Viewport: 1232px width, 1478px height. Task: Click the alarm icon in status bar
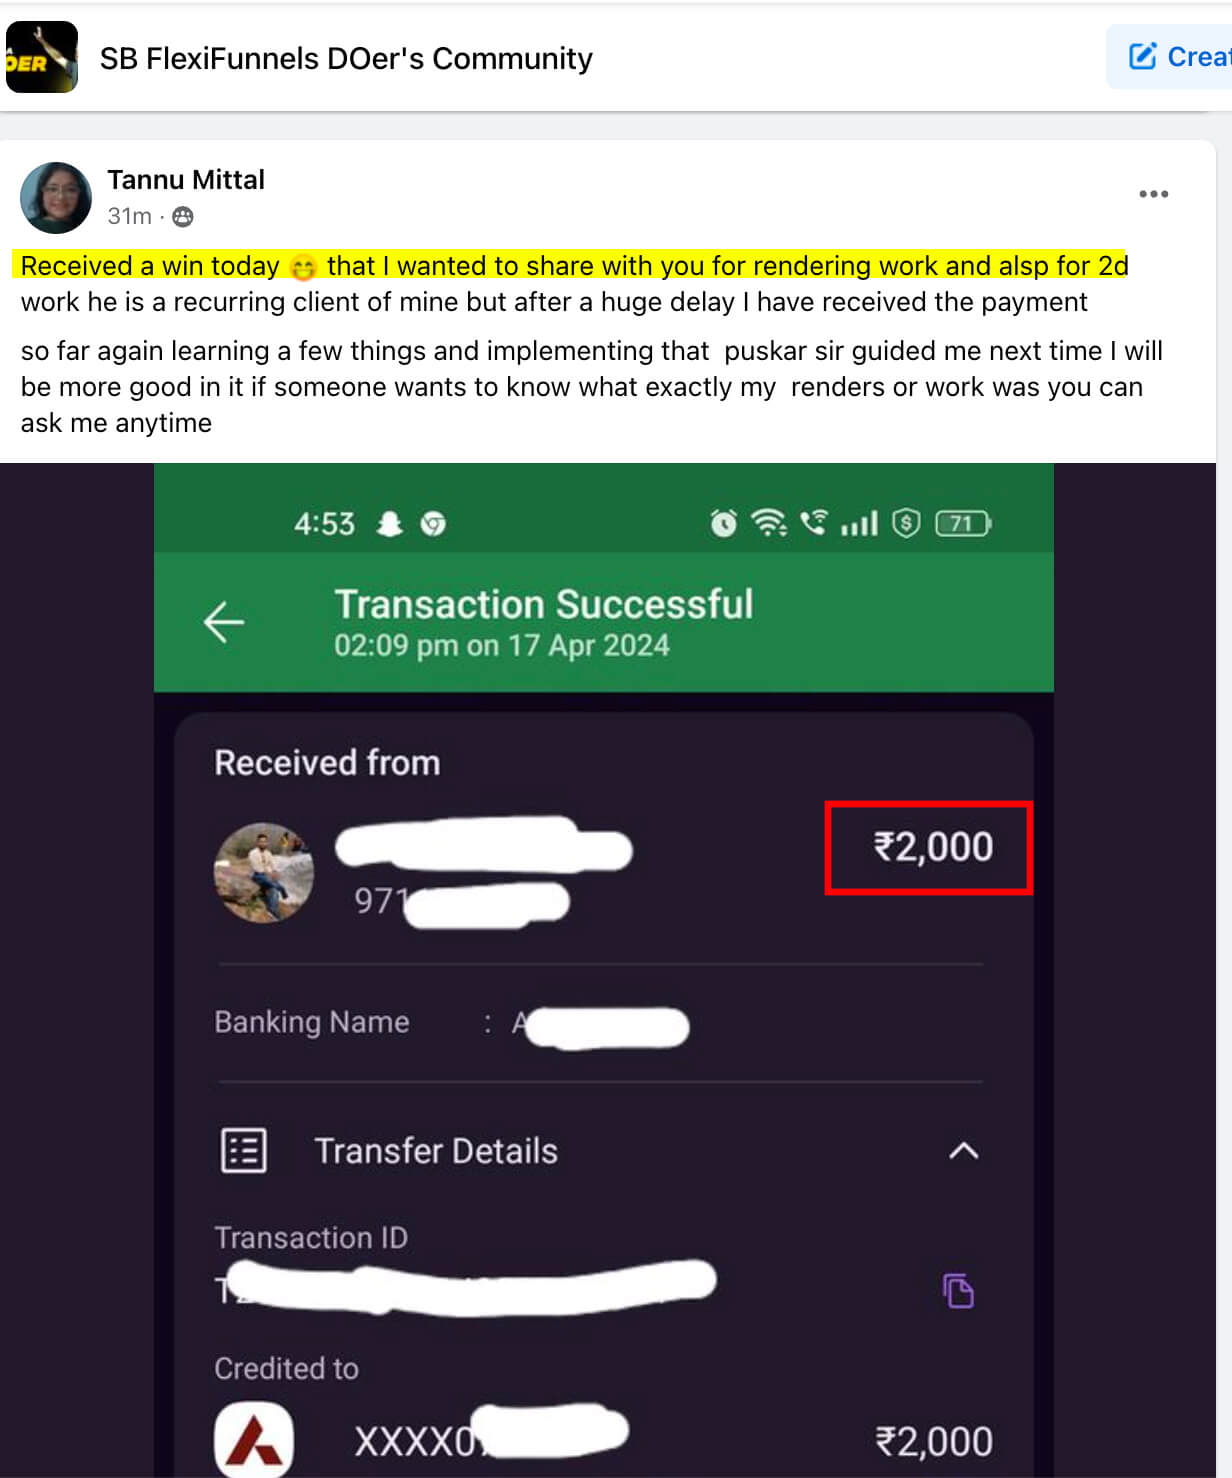(723, 523)
